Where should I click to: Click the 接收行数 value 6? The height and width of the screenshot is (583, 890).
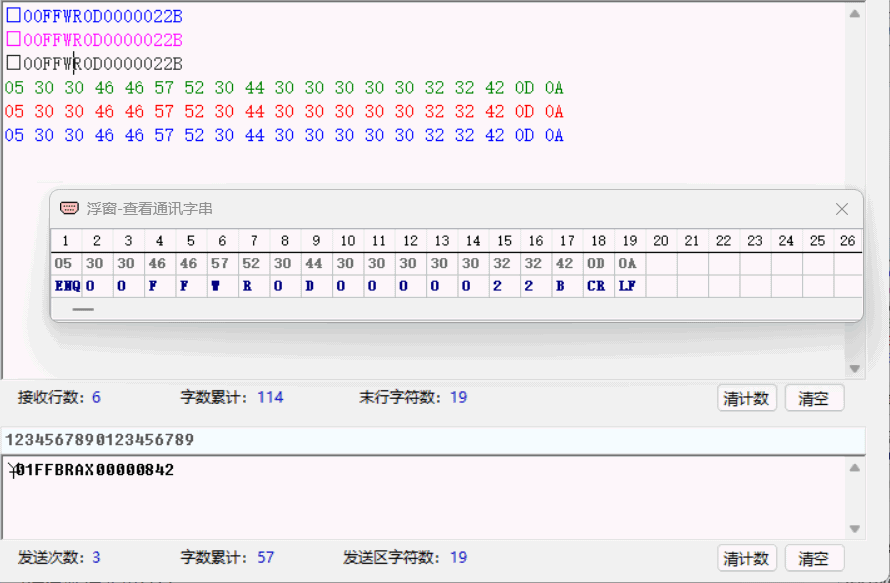pyautogui.click(x=96, y=397)
